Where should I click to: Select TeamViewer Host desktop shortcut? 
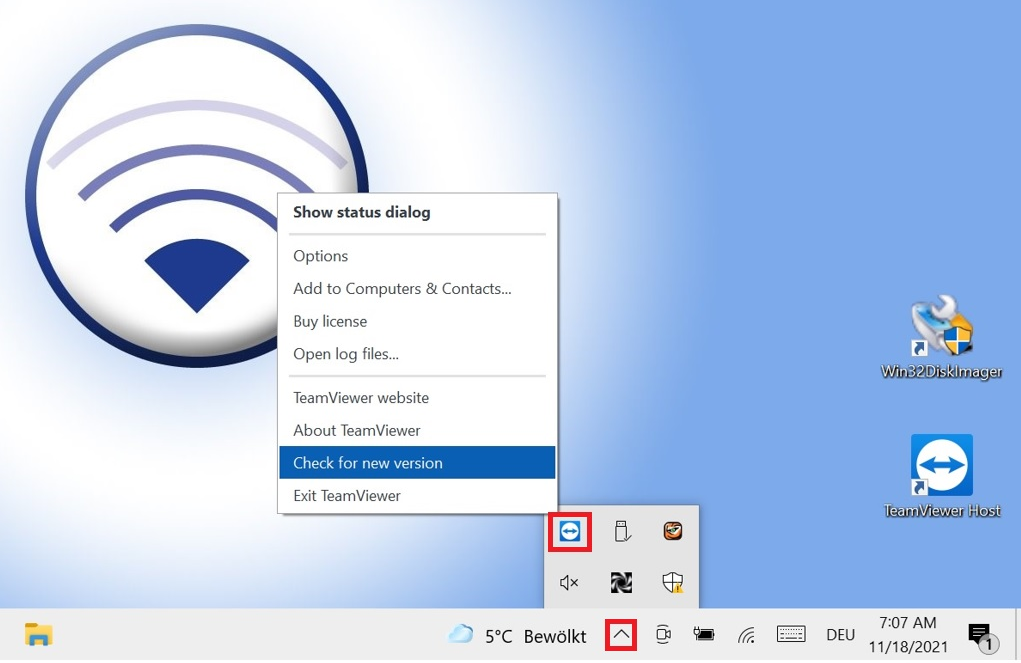[942, 477]
